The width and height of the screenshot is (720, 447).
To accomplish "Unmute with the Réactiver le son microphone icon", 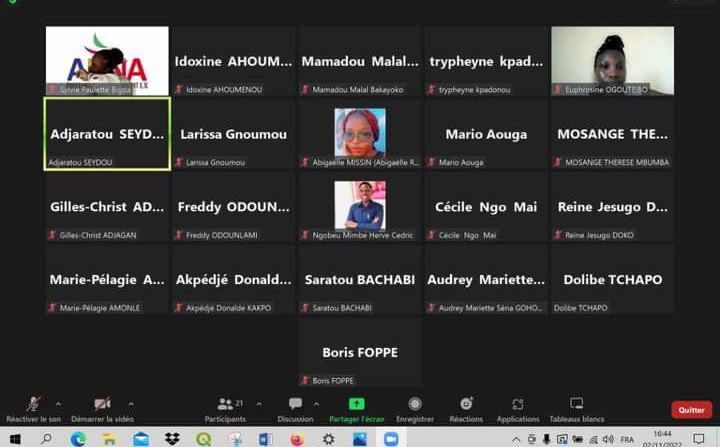I will tap(33, 404).
